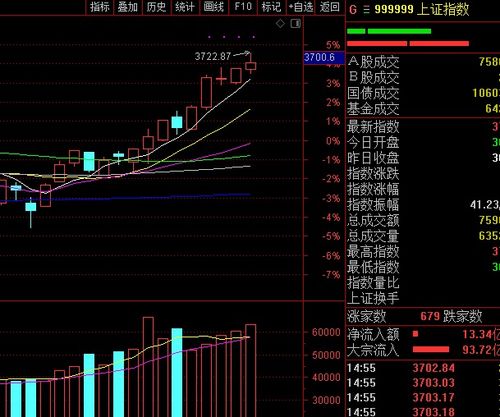The image size is (500, 417).
Task: Select the 基金成交 row label
Action: (373, 109)
